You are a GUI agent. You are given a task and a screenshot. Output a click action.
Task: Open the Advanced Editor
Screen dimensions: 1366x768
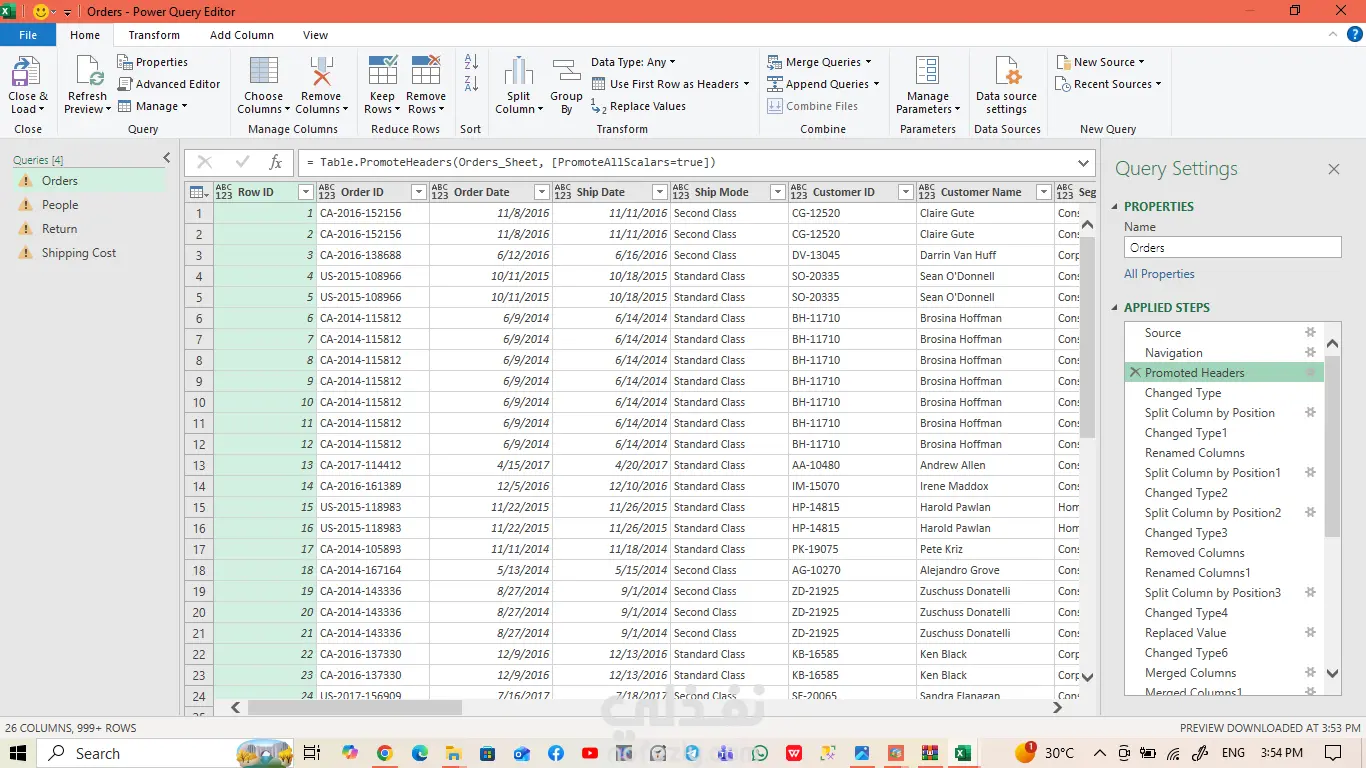pos(169,84)
